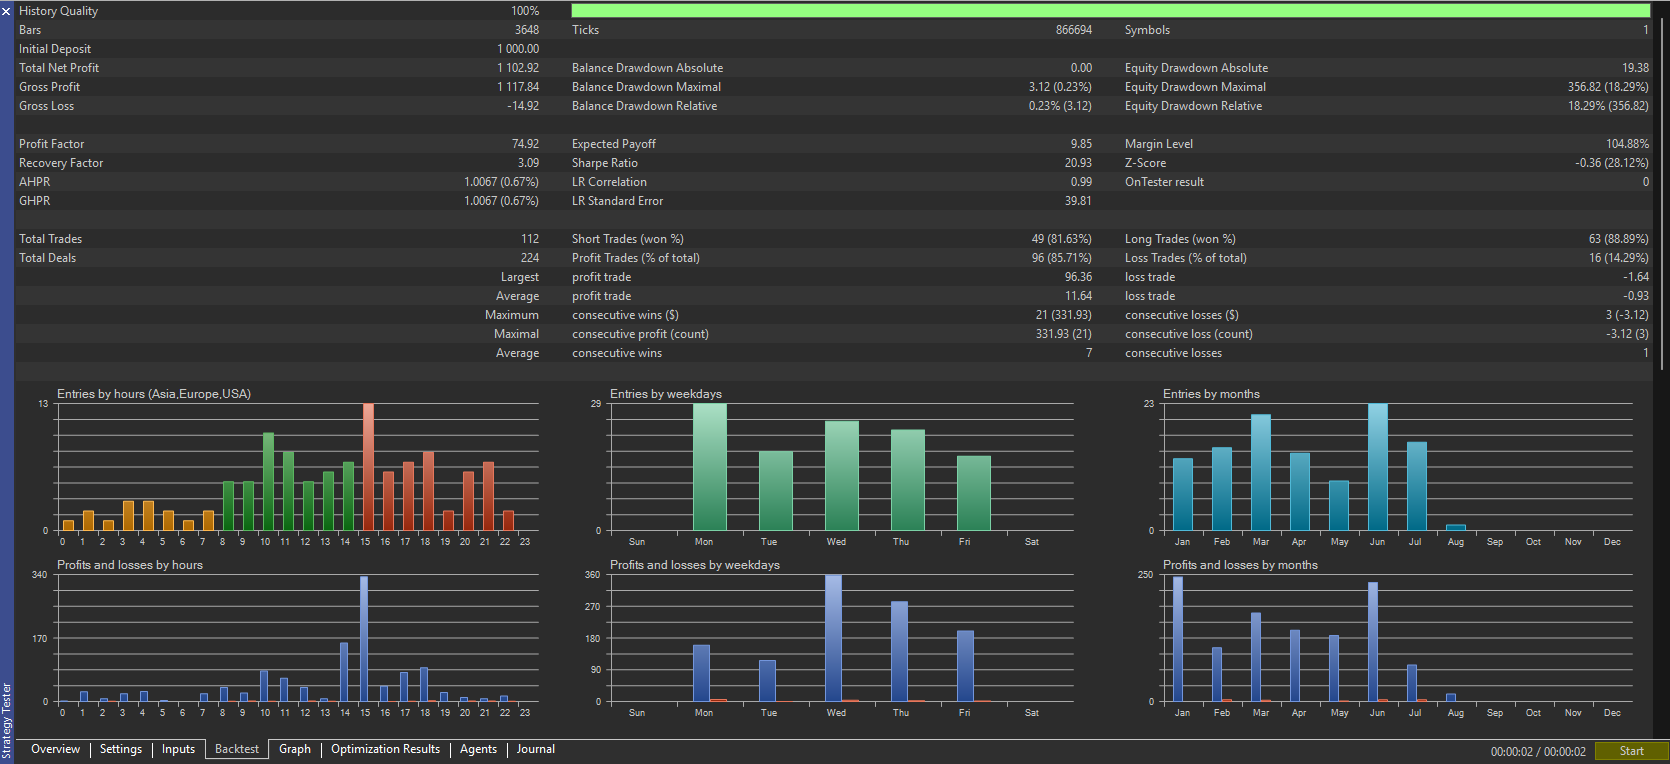Click the Profit Factor row
Image resolution: width=1670 pixels, height=764 pixels.
click(x=279, y=144)
